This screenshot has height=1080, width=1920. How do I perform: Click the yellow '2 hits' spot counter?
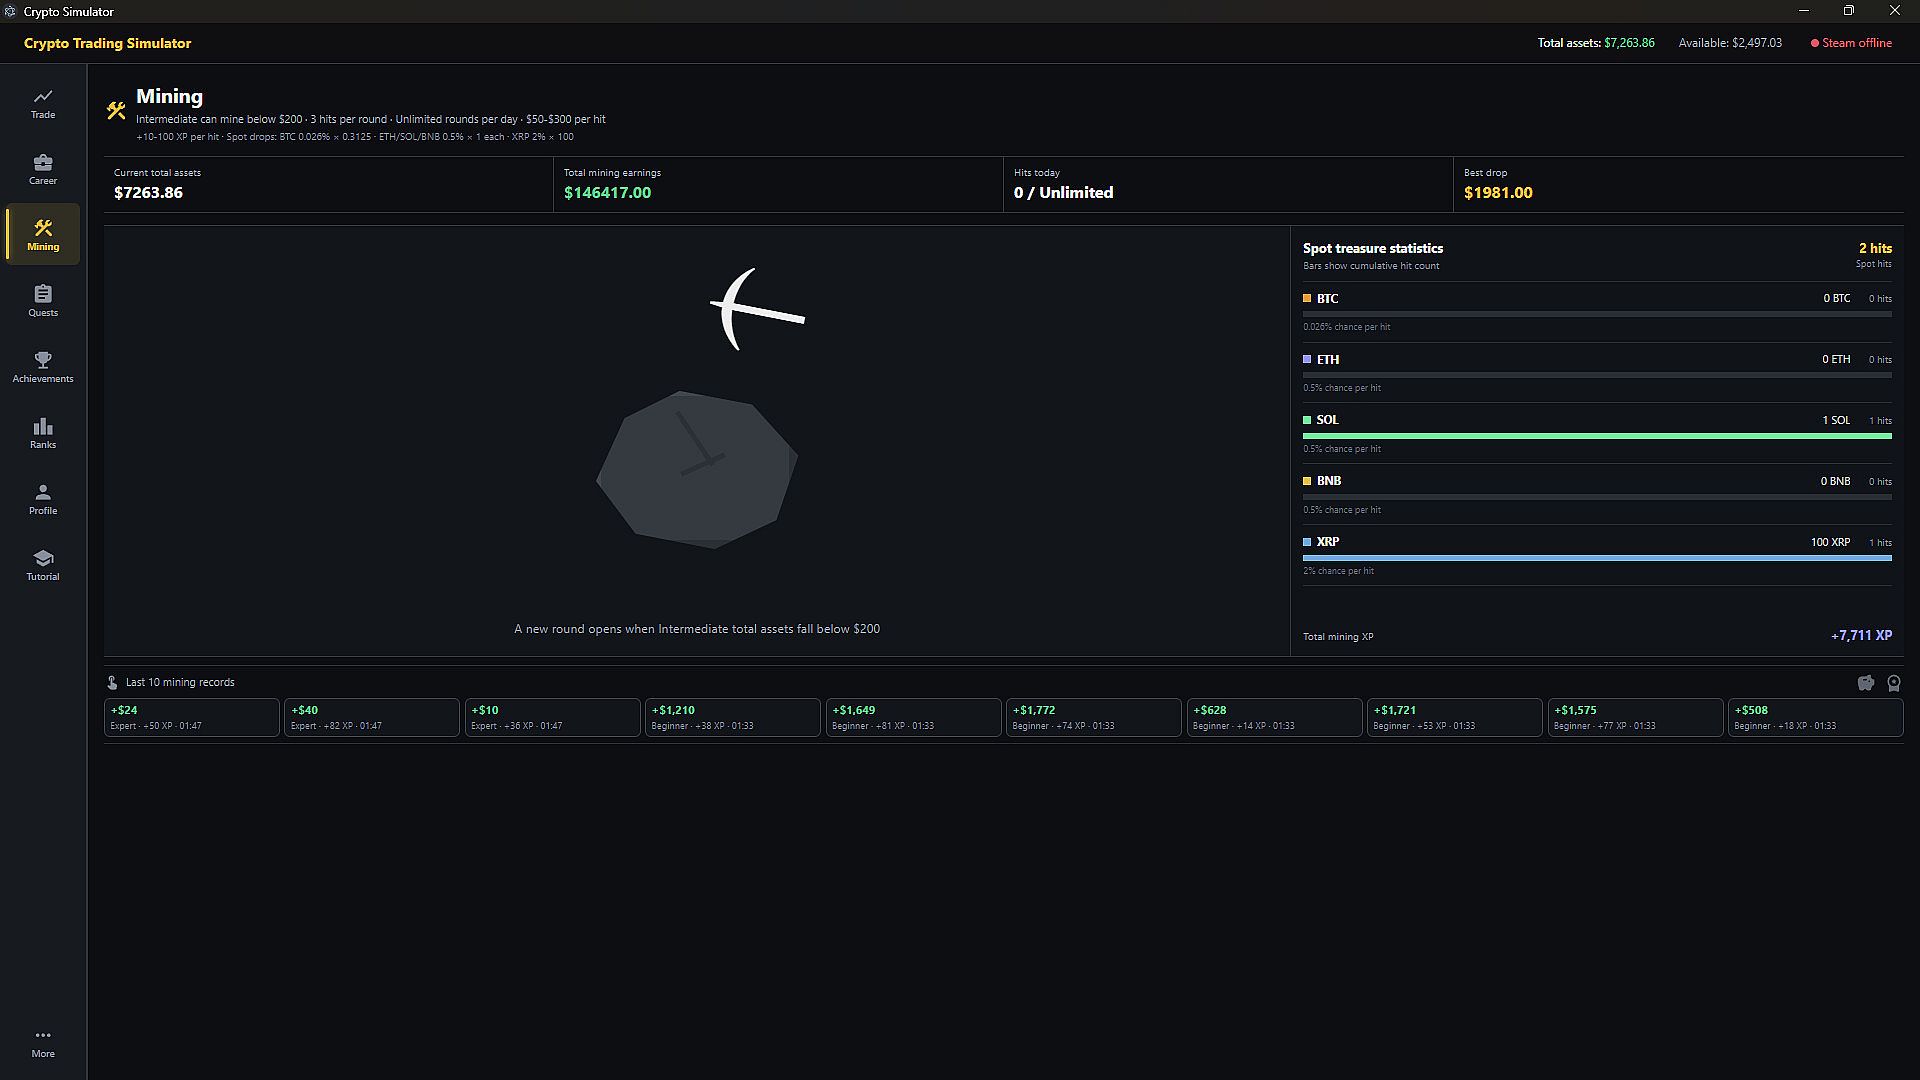[x=1876, y=248]
